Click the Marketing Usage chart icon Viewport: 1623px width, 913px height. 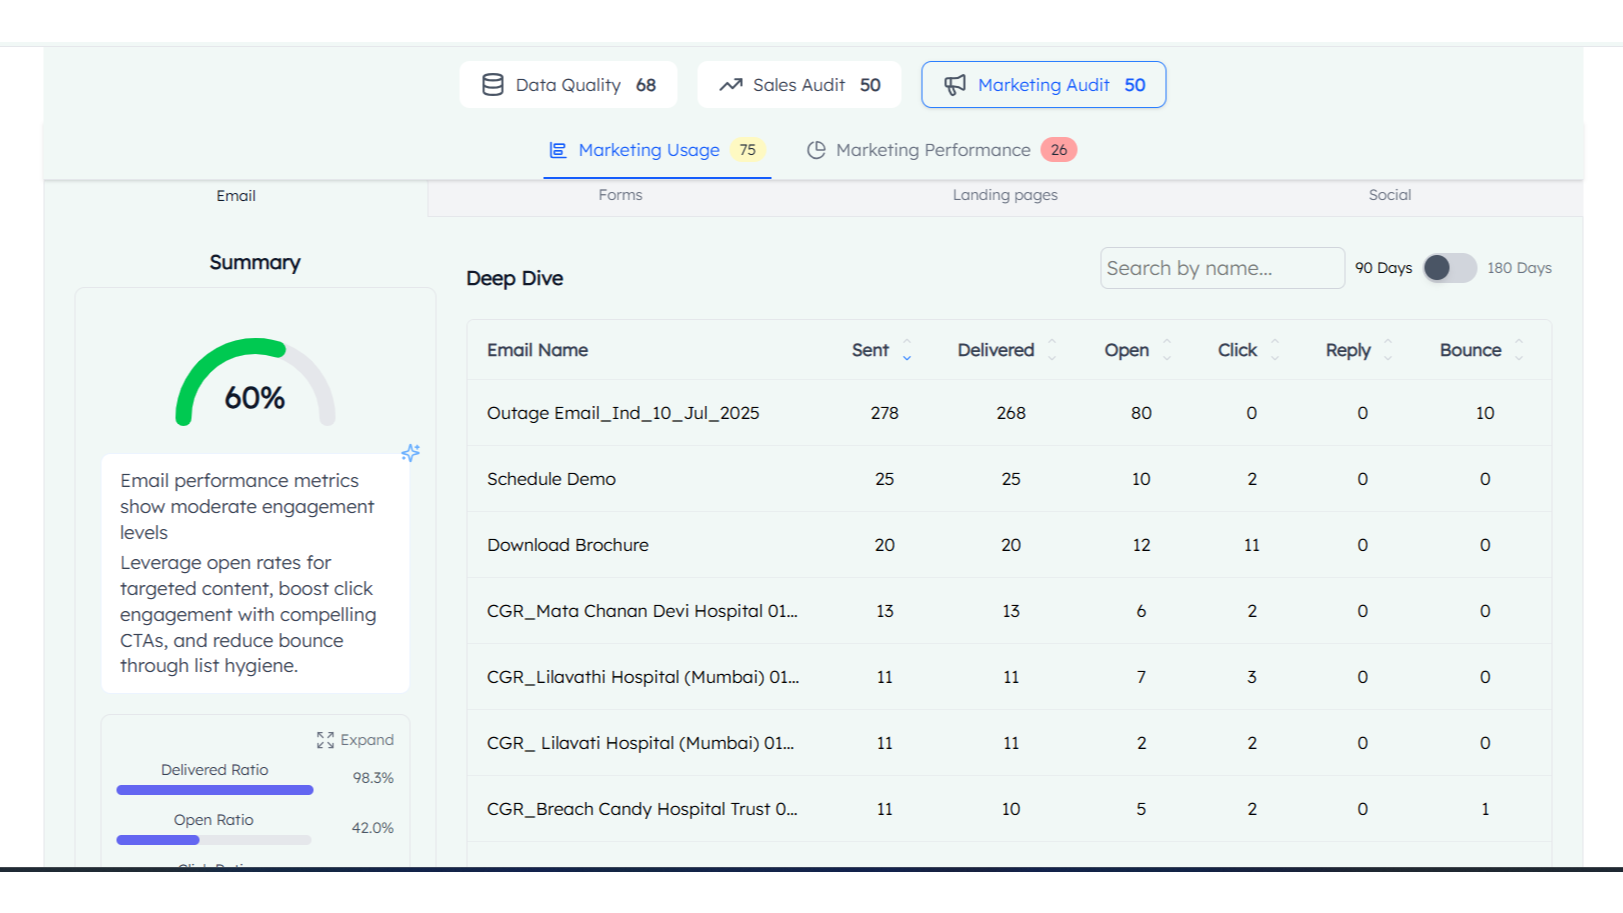click(x=558, y=150)
